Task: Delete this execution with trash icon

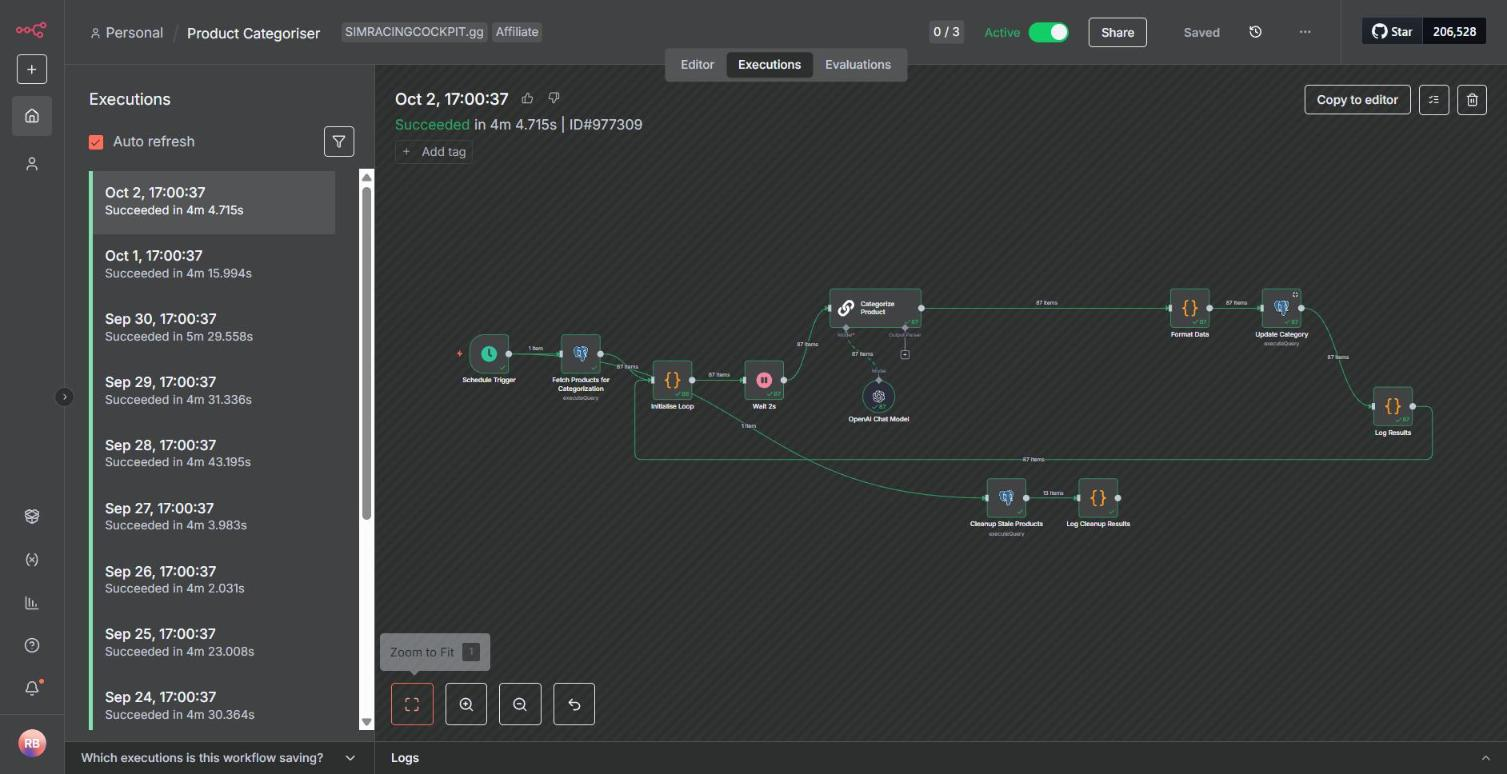Action: pyautogui.click(x=1472, y=99)
